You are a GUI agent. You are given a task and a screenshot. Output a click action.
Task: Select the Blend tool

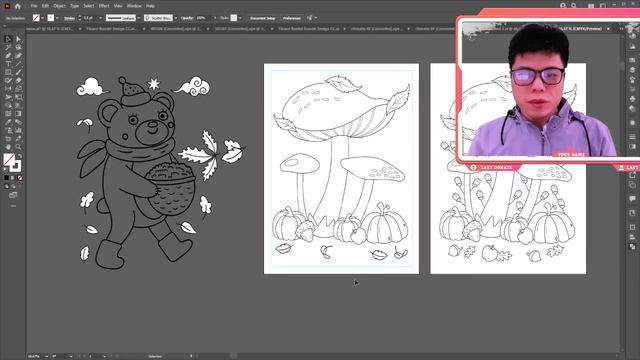18,122
